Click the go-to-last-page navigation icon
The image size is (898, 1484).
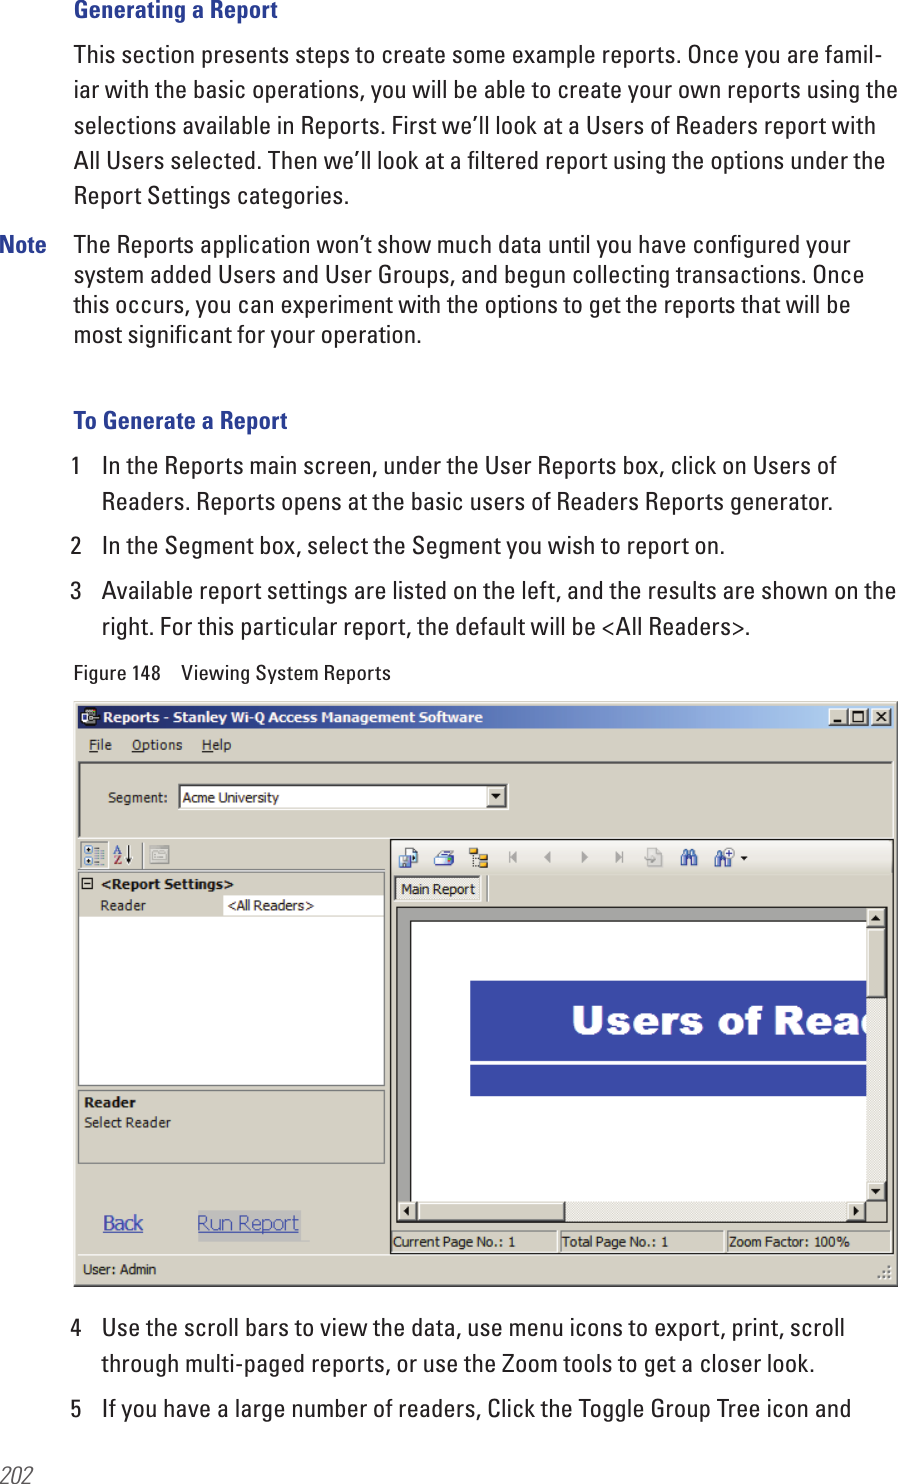(618, 857)
